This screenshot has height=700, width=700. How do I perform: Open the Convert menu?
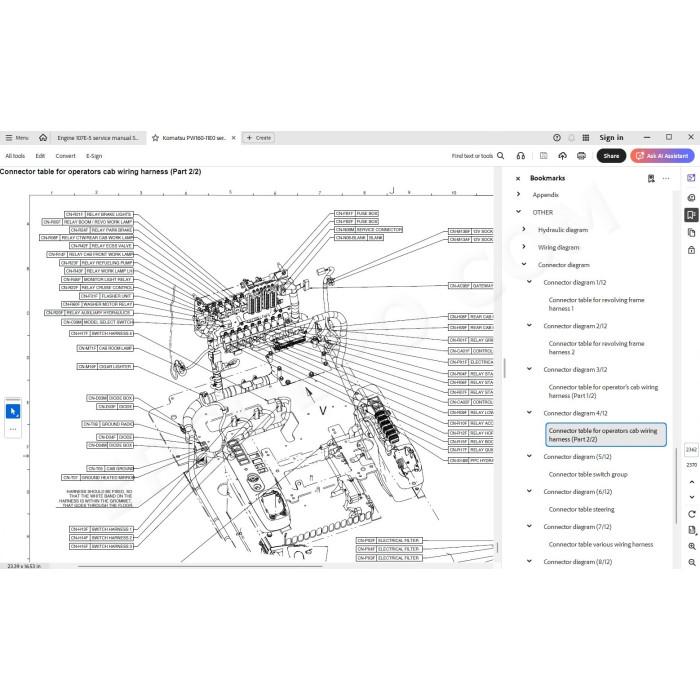click(66, 156)
